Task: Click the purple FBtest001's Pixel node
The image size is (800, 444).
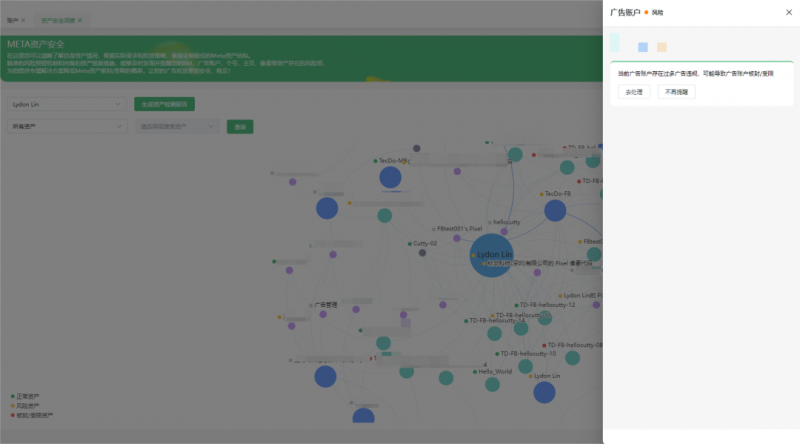Action: point(457,238)
